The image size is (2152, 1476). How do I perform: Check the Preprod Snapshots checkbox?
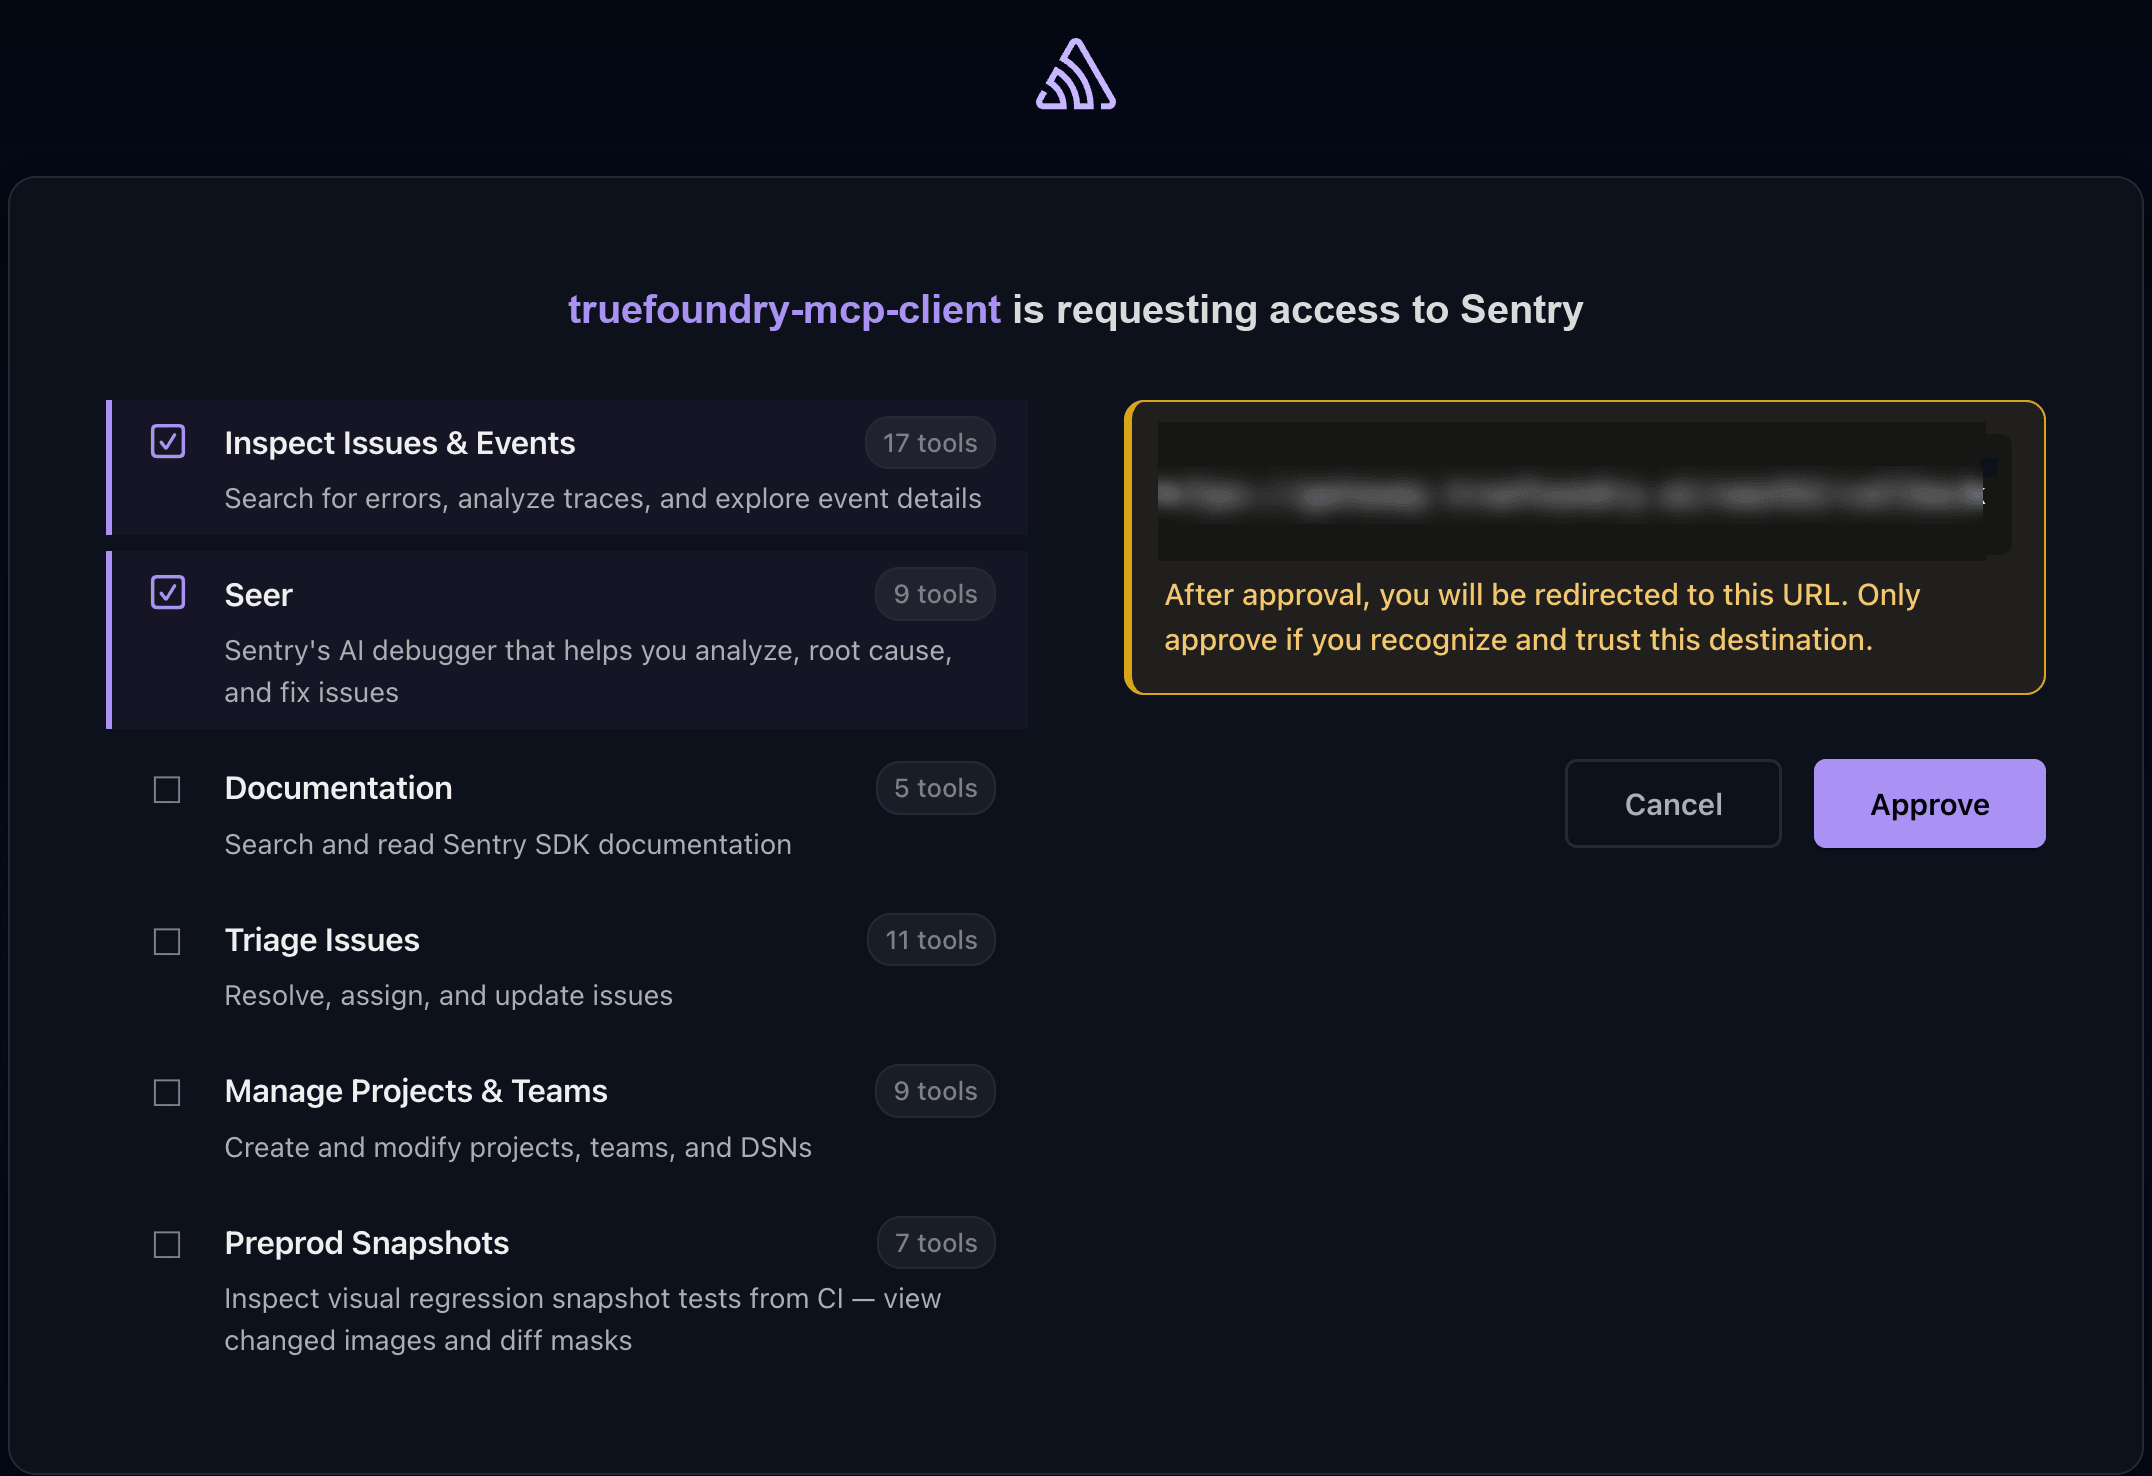point(167,1245)
